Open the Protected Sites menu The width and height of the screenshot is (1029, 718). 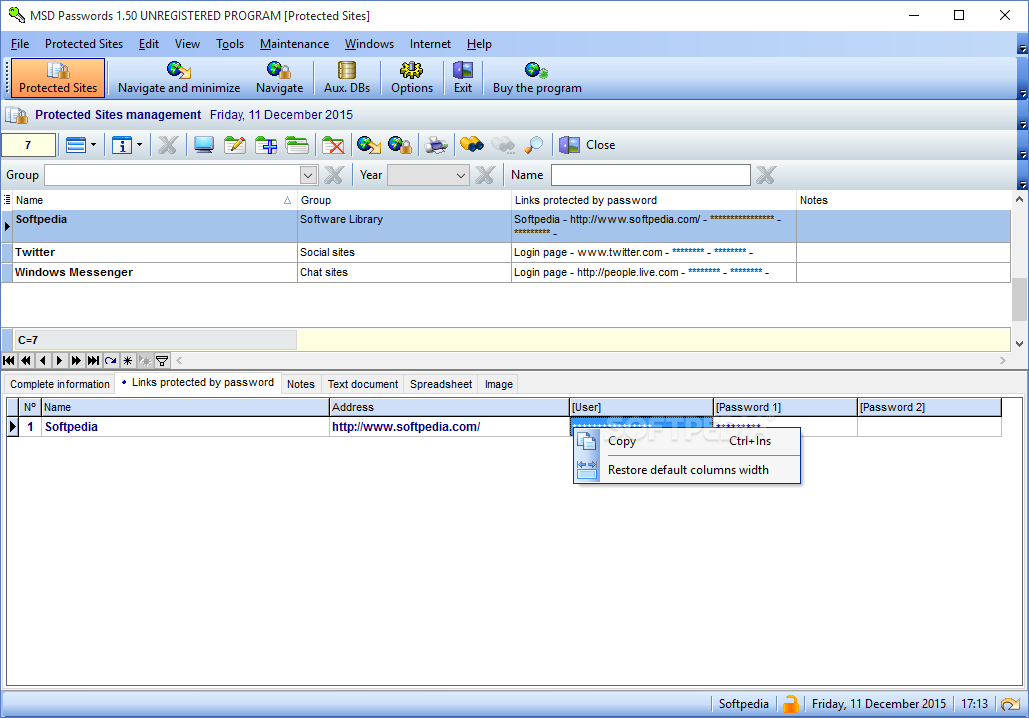point(84,44)
